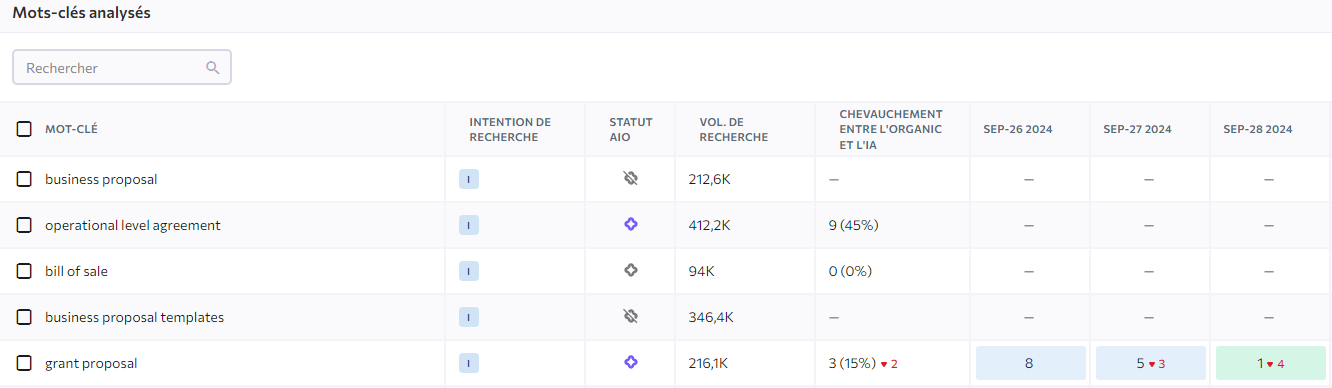
Task: Click the intent badge for grant proposal
Action: 469,364
